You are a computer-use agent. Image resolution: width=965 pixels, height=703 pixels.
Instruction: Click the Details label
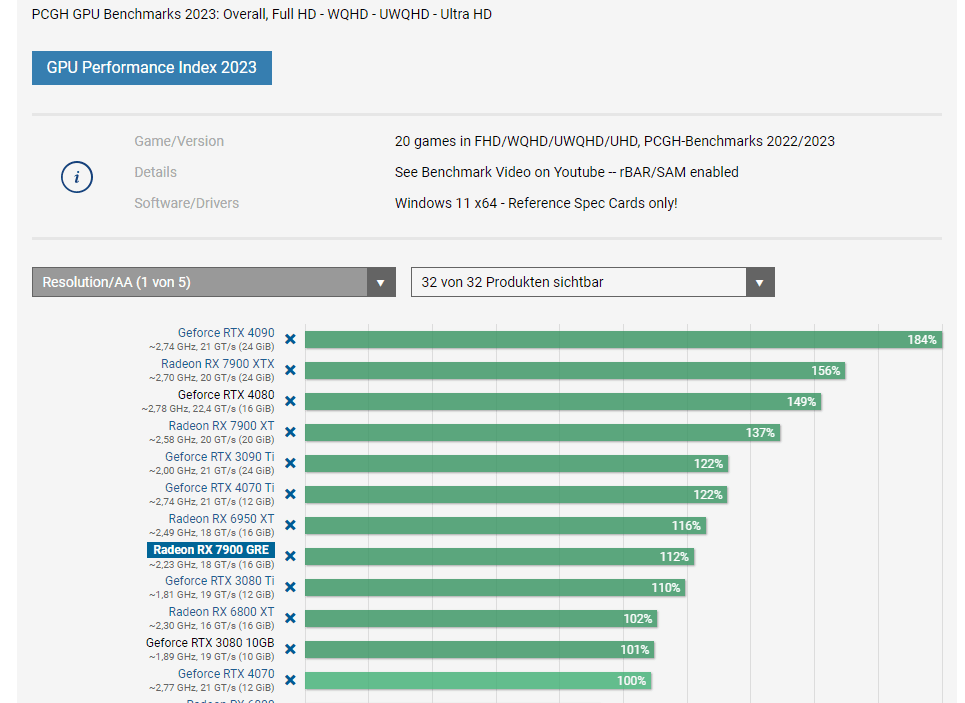(156, 172)
